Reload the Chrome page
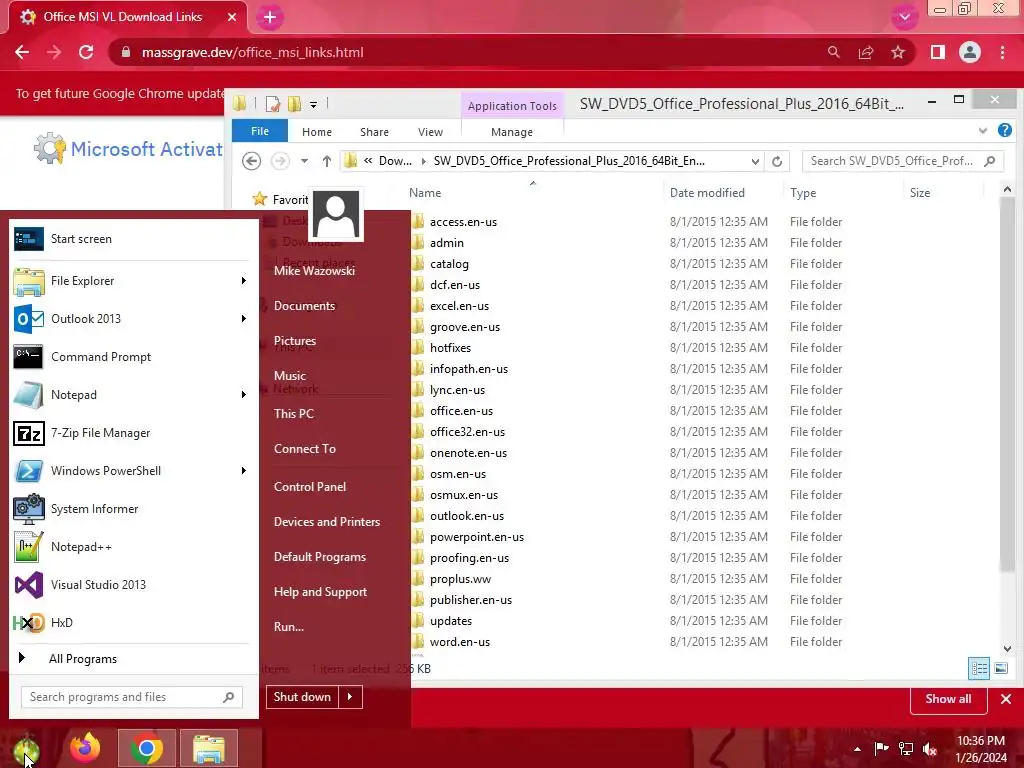Screen dimensions: 1024x768 [86, 52]
